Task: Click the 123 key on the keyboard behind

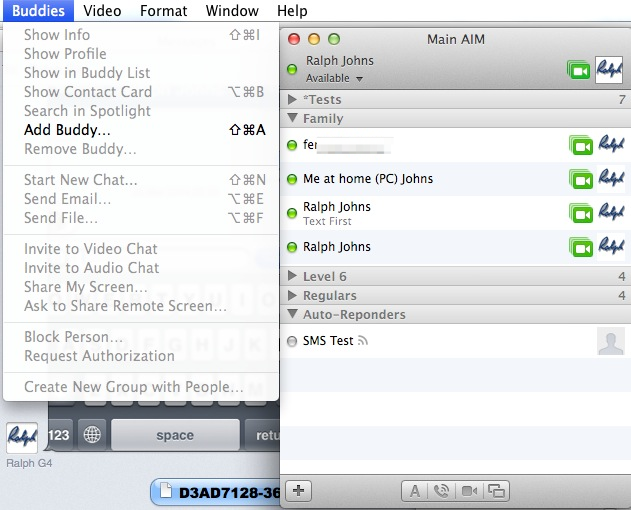Action: (60, 435)
